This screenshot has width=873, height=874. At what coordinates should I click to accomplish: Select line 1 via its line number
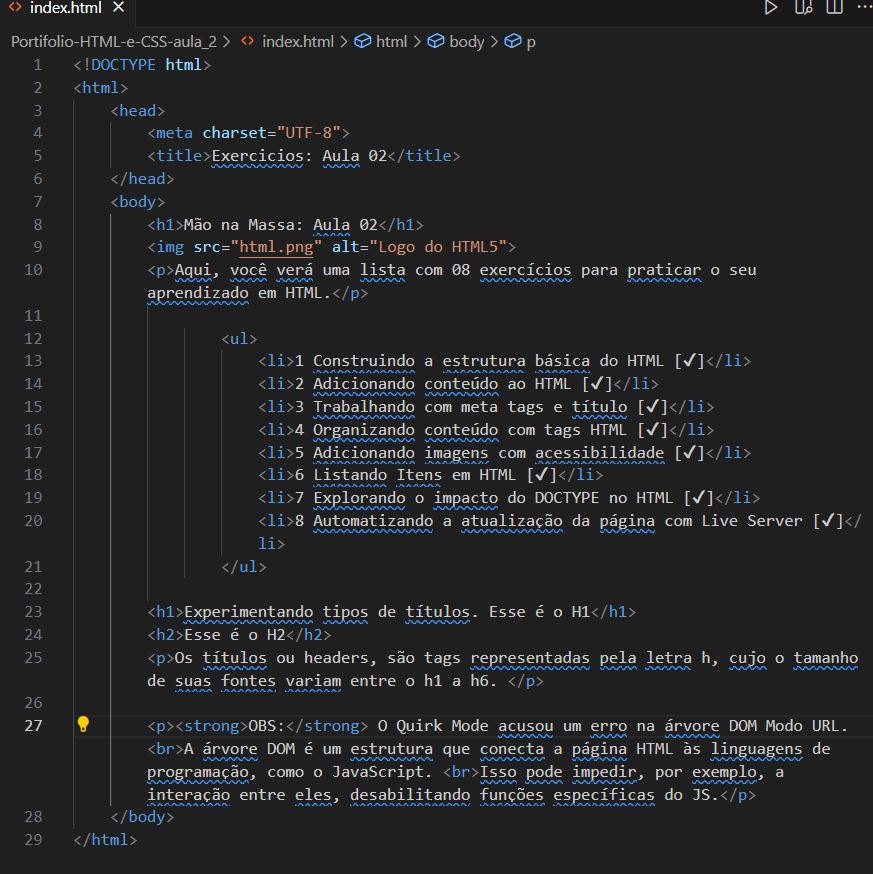point(37,65)
